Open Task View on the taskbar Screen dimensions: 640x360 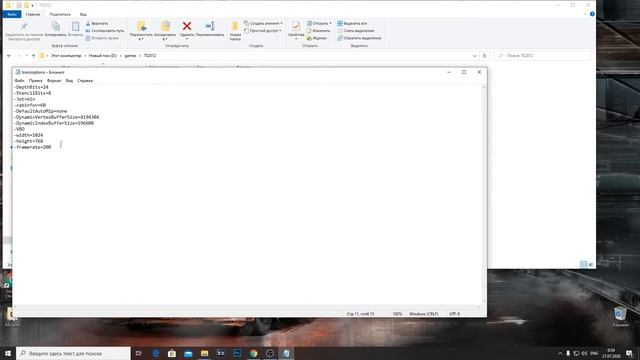[139, 353]
